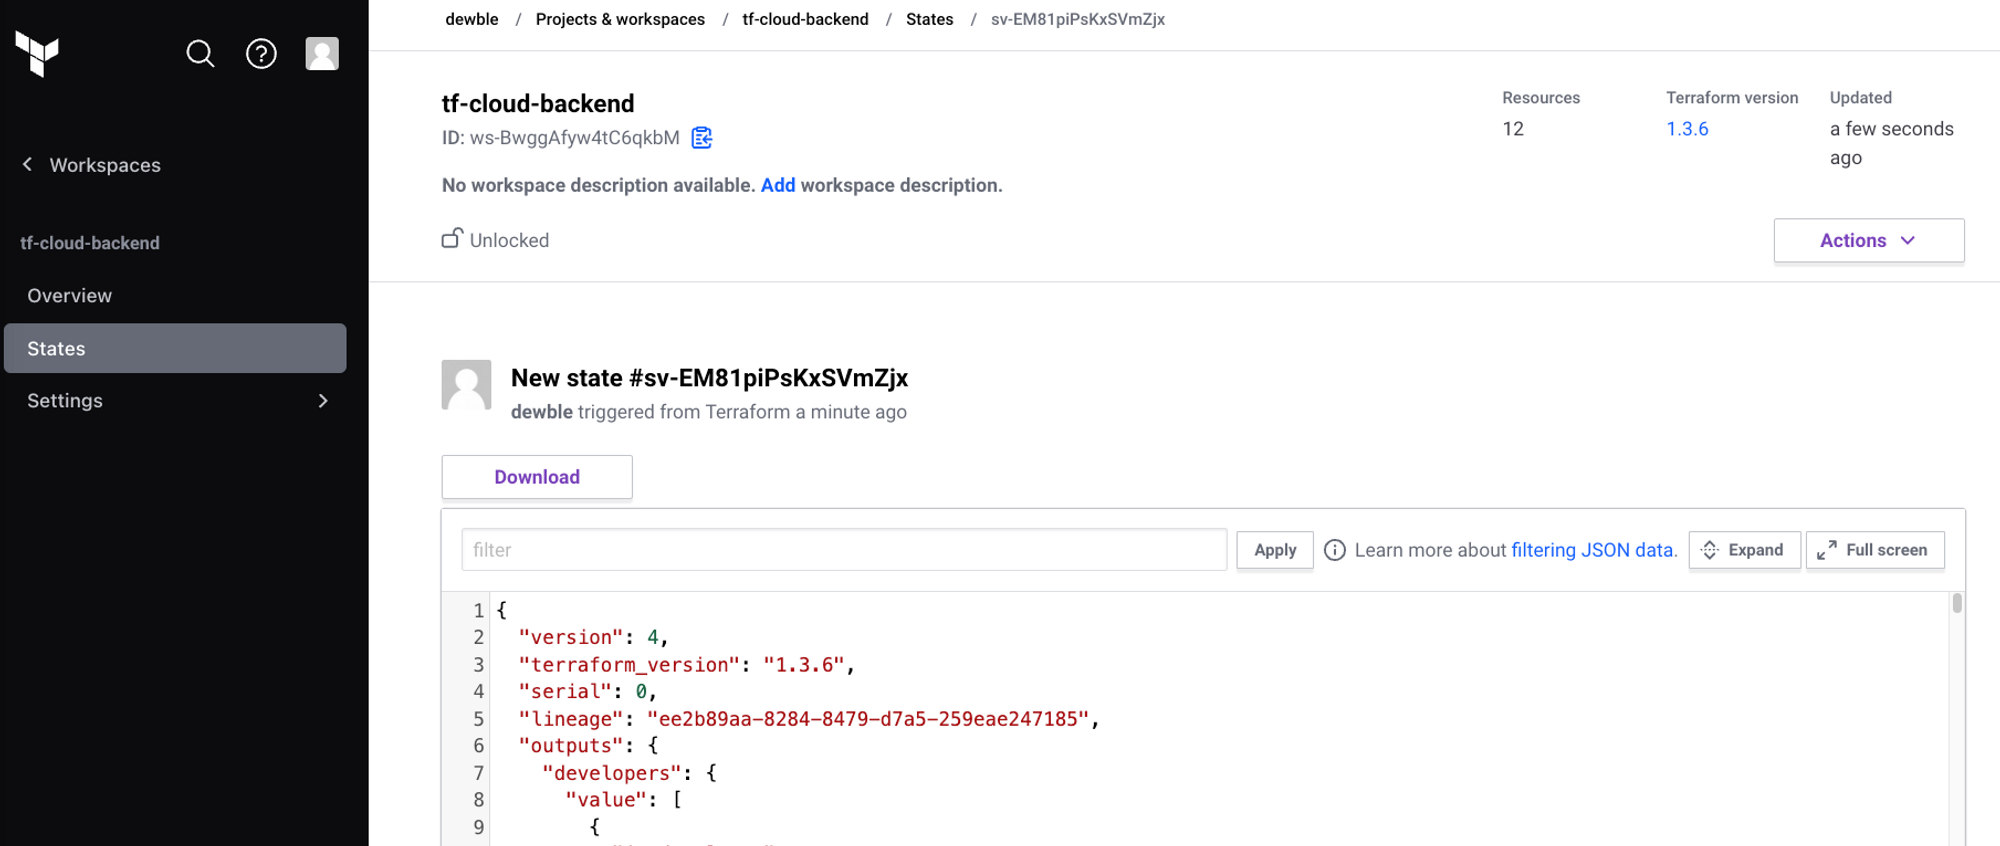
Task: Click dewble's avatar next to New state
Action: click(x=466, y=385)
